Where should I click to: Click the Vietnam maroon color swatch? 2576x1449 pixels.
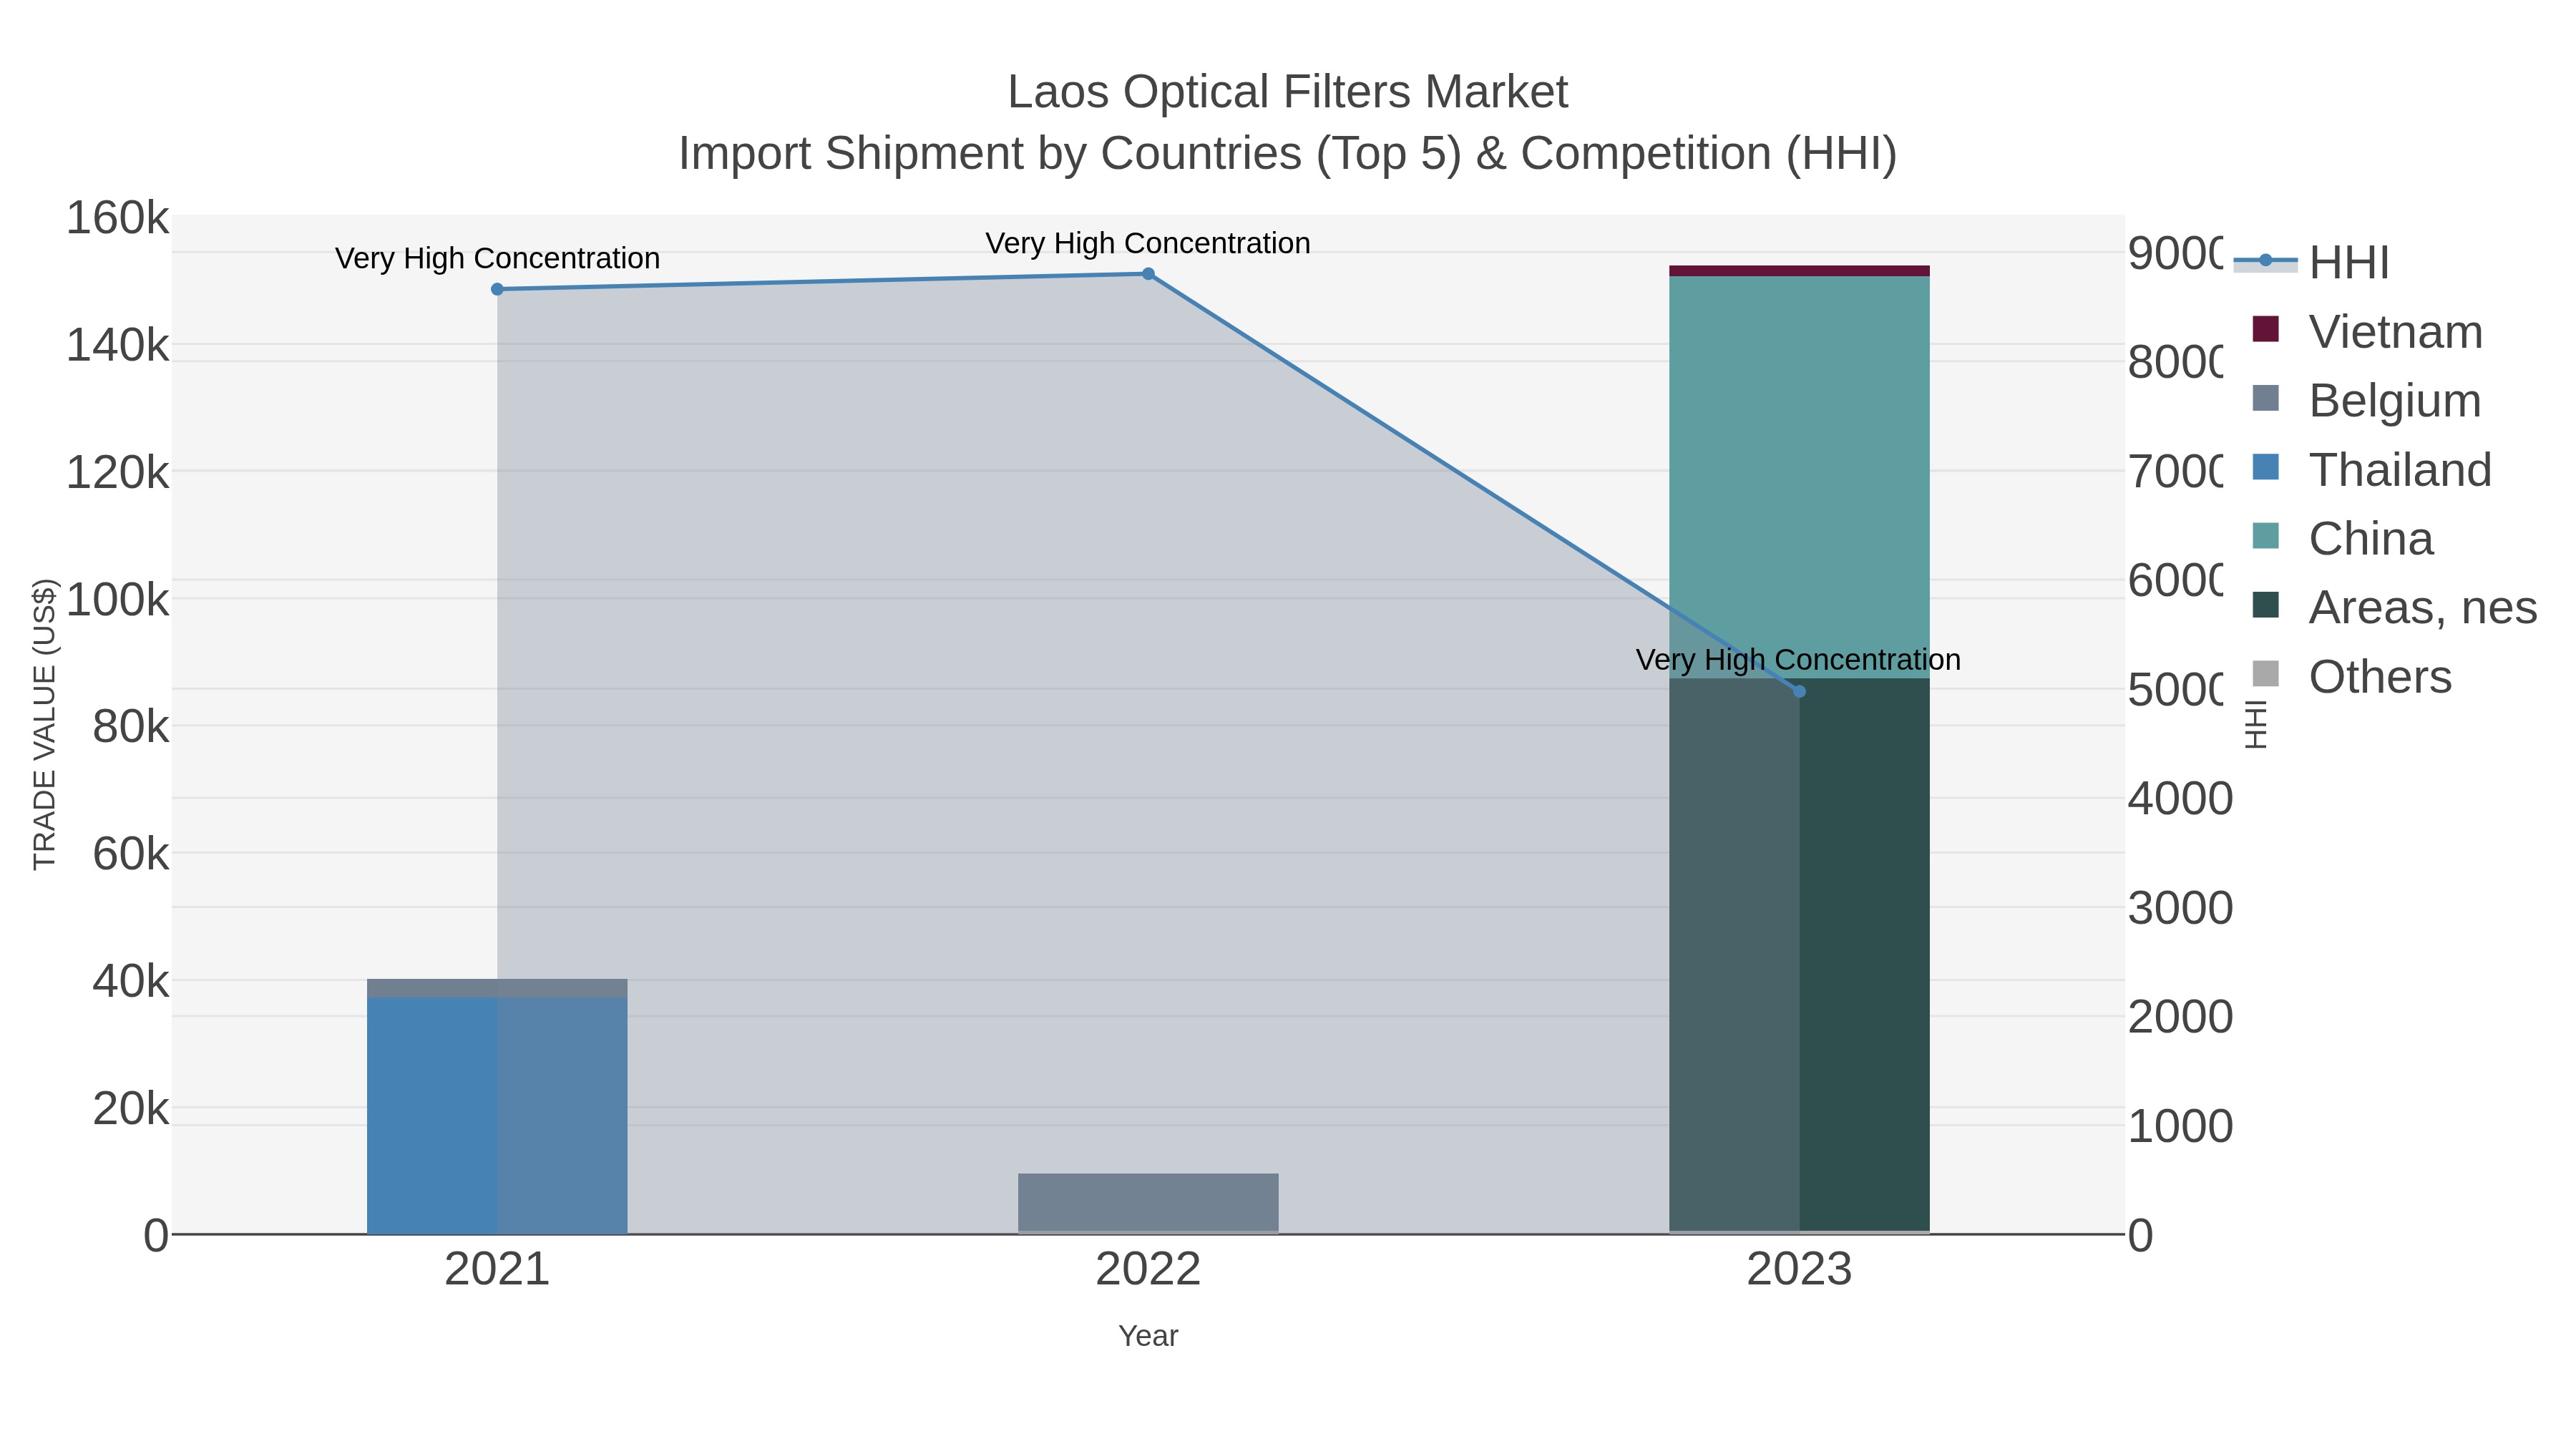[x=2265, y=329]
